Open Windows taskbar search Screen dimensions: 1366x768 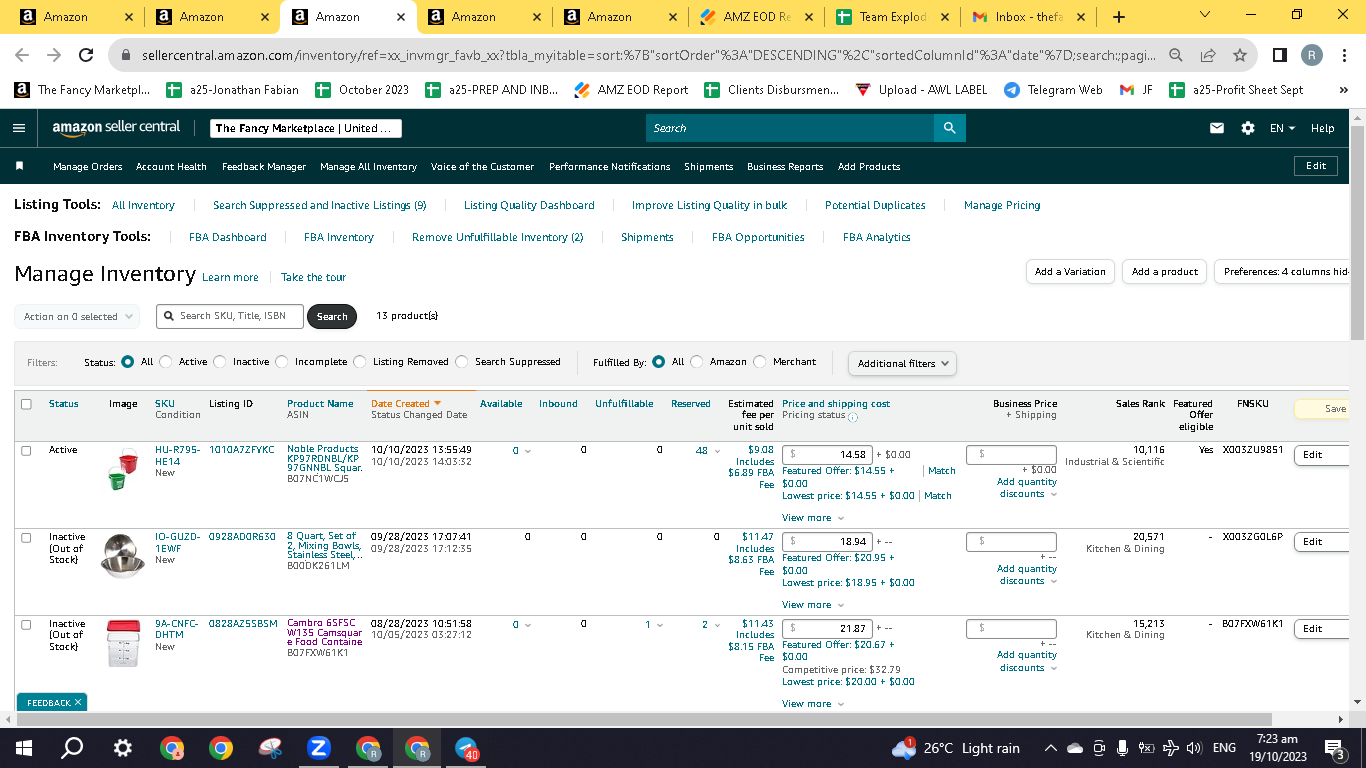pyautogui.click(x=72, y=748)
